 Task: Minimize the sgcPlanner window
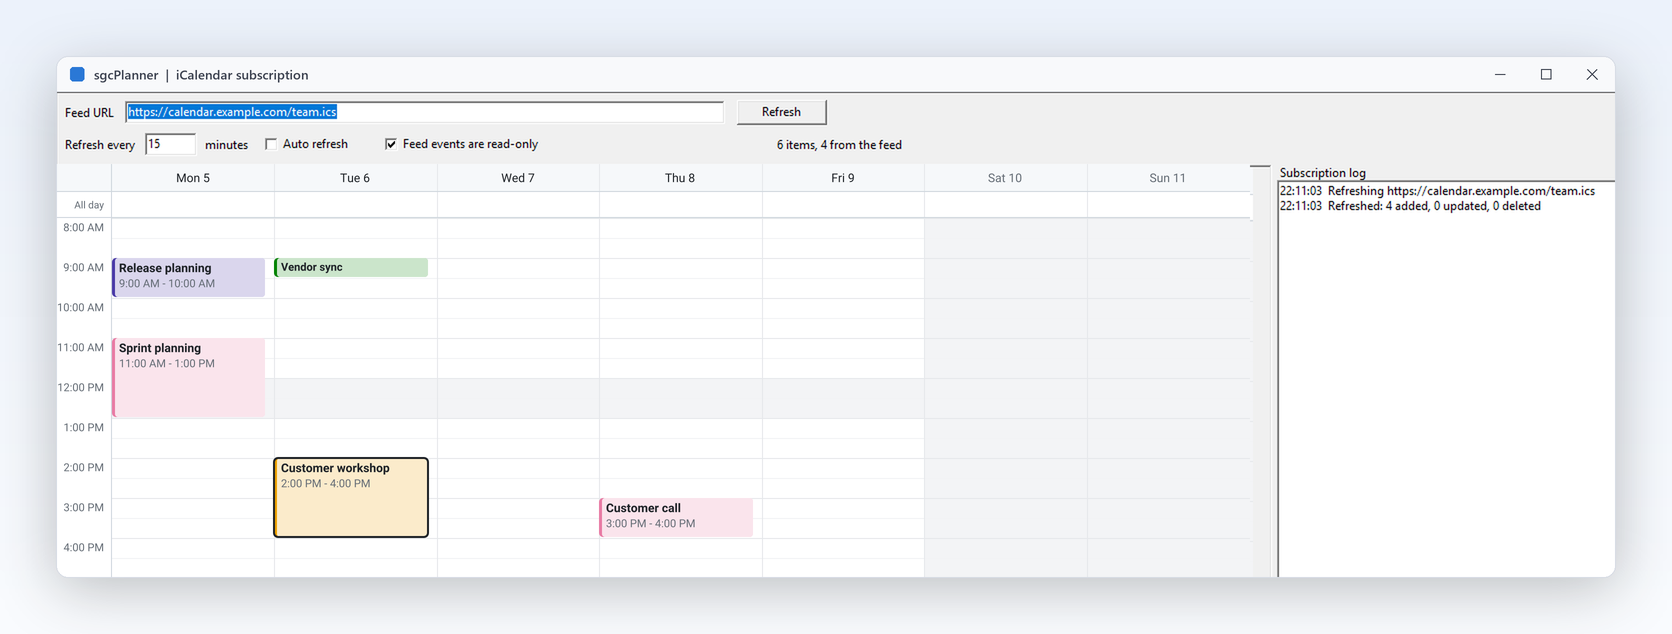coord(1500,75)
